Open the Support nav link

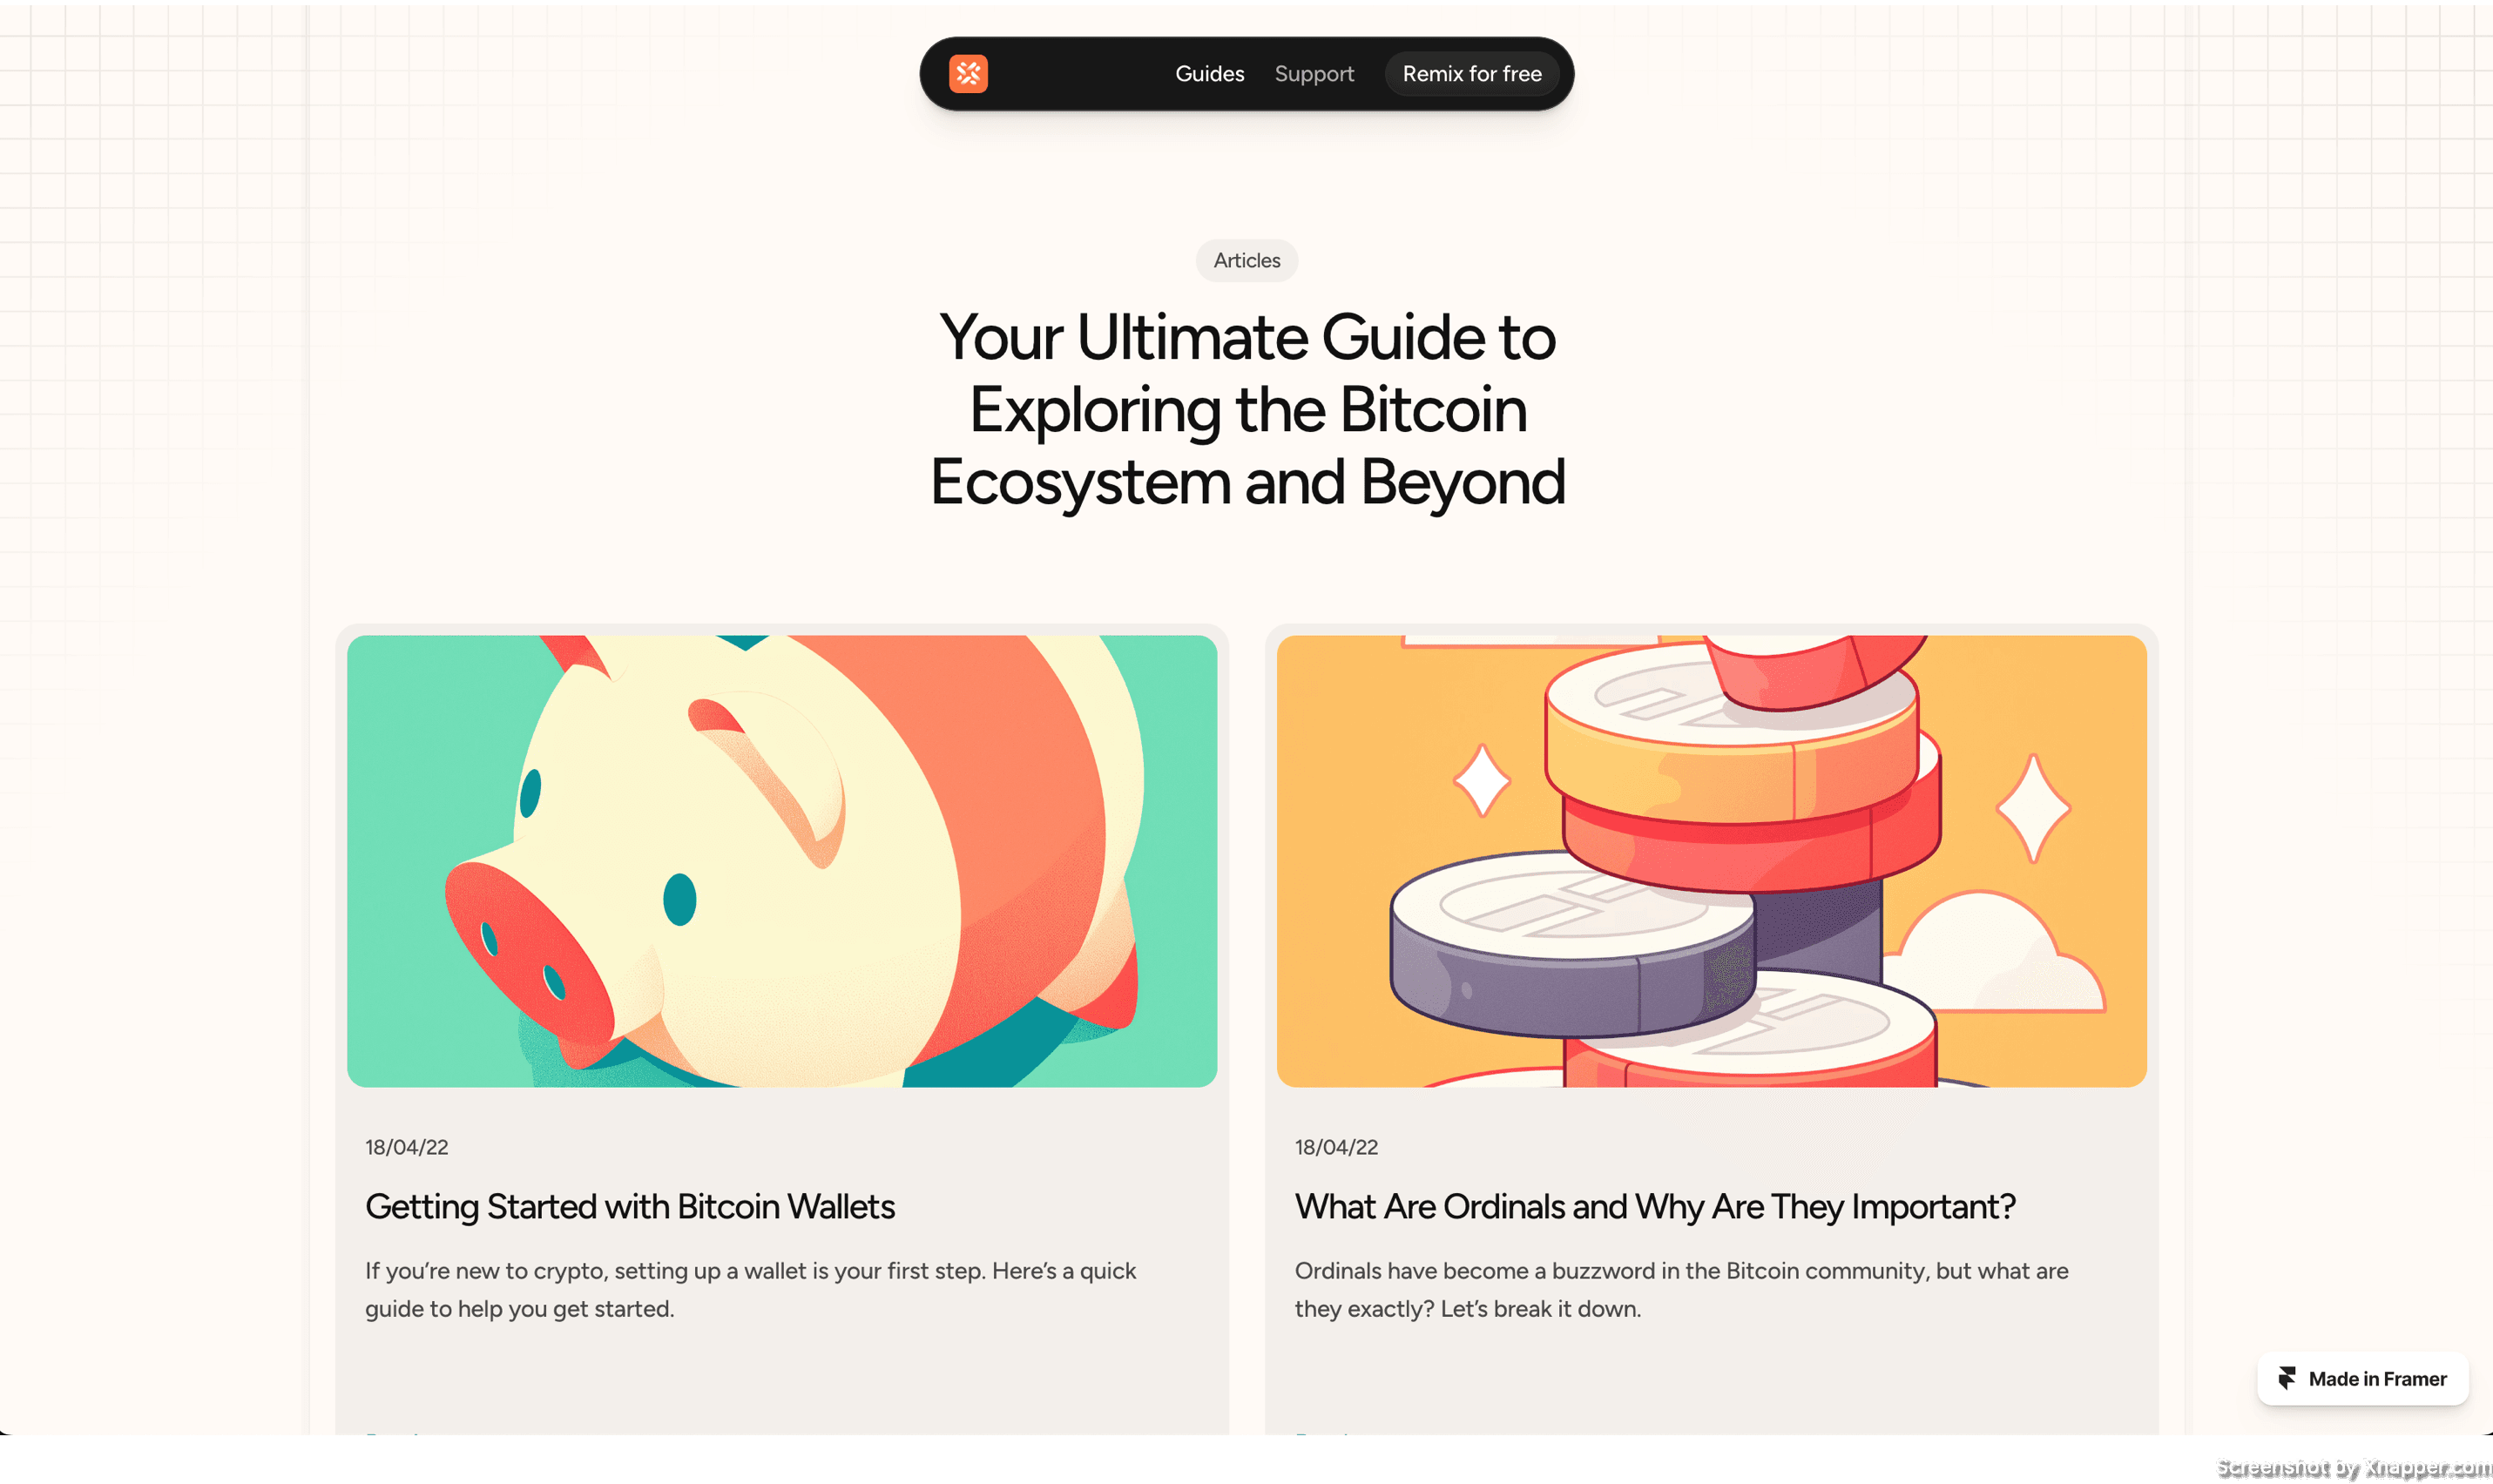point(1314,74)
